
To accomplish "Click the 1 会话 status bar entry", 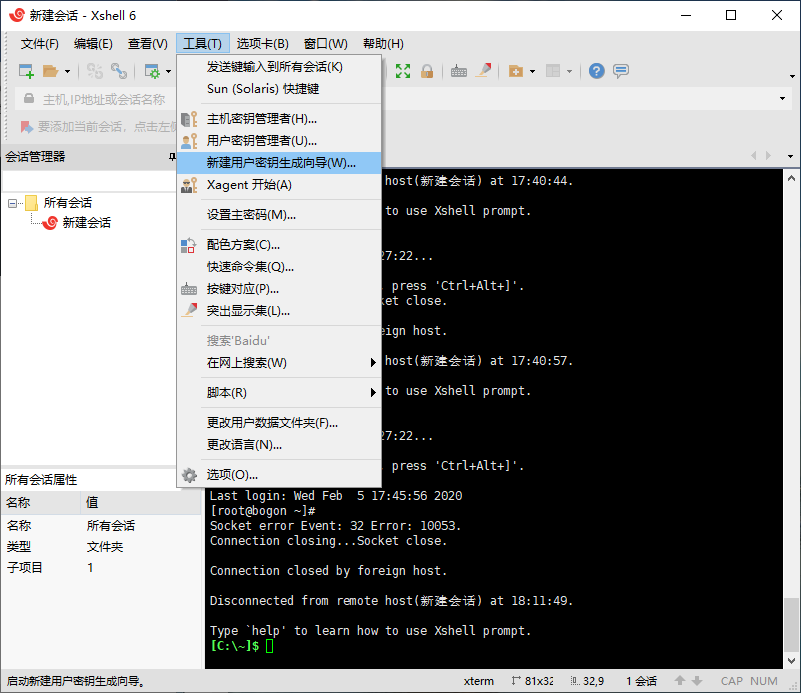I will [642, 681].
